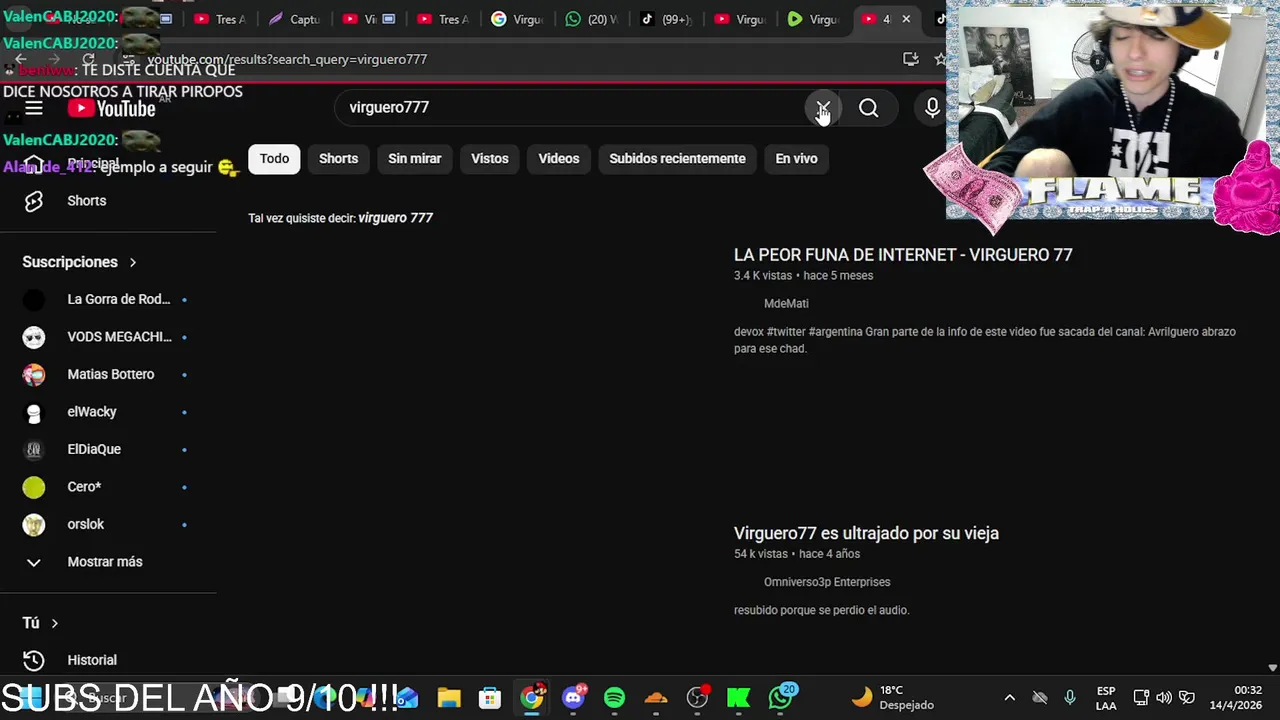Open the display/cast tray icon
Screen dimensions: 1280x720
1141,698
